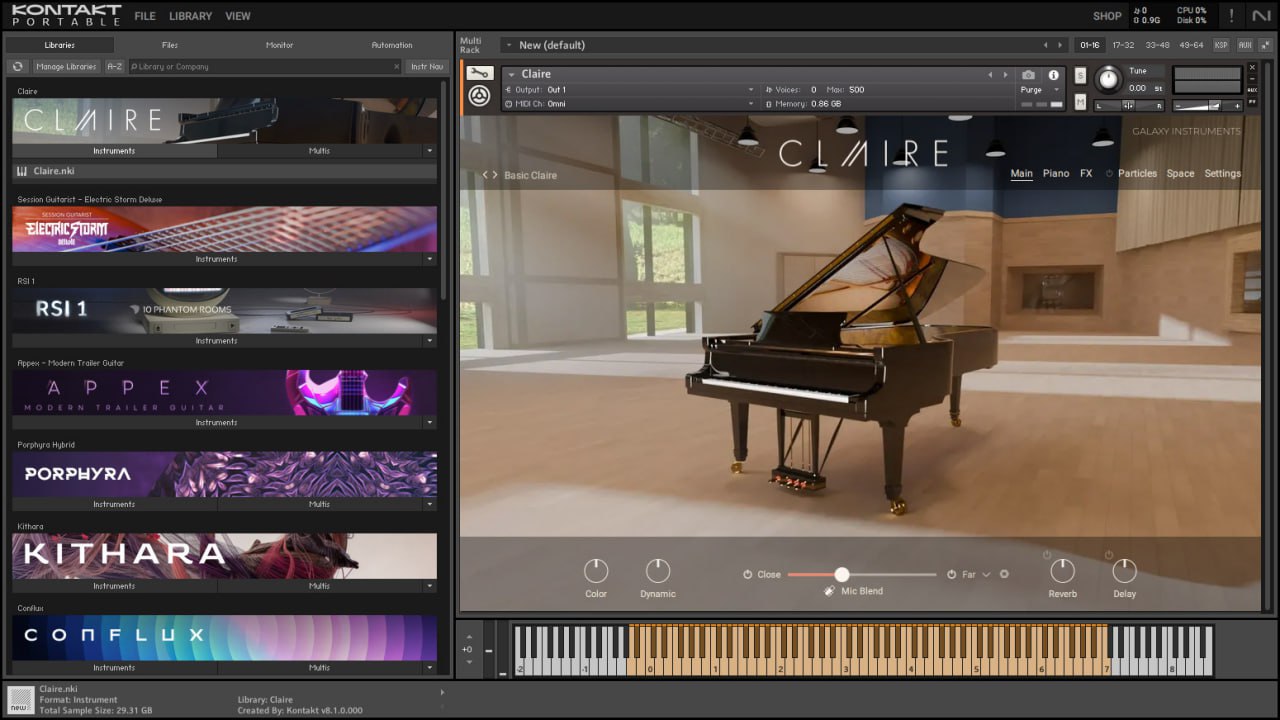Go to previous multi with left arrow
The height and width of the screenshot is (720, 1280).
pos(1046,45)
